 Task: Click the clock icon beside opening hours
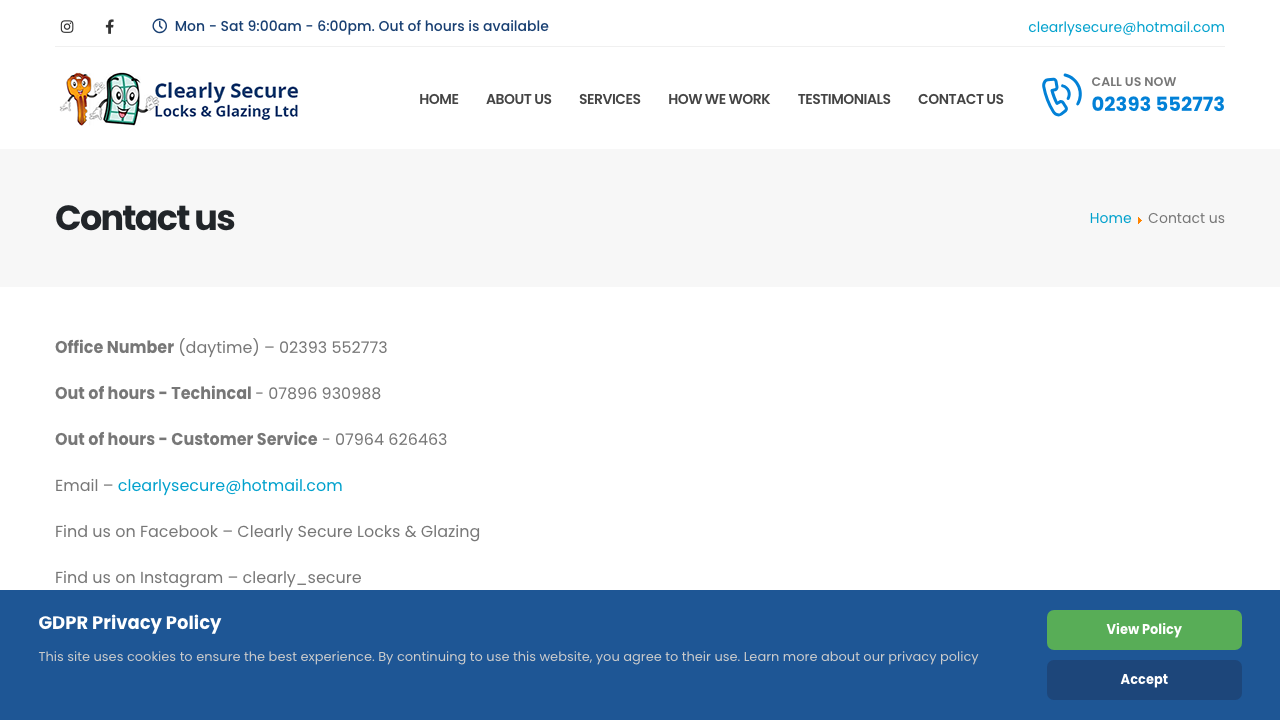[158, 24]
